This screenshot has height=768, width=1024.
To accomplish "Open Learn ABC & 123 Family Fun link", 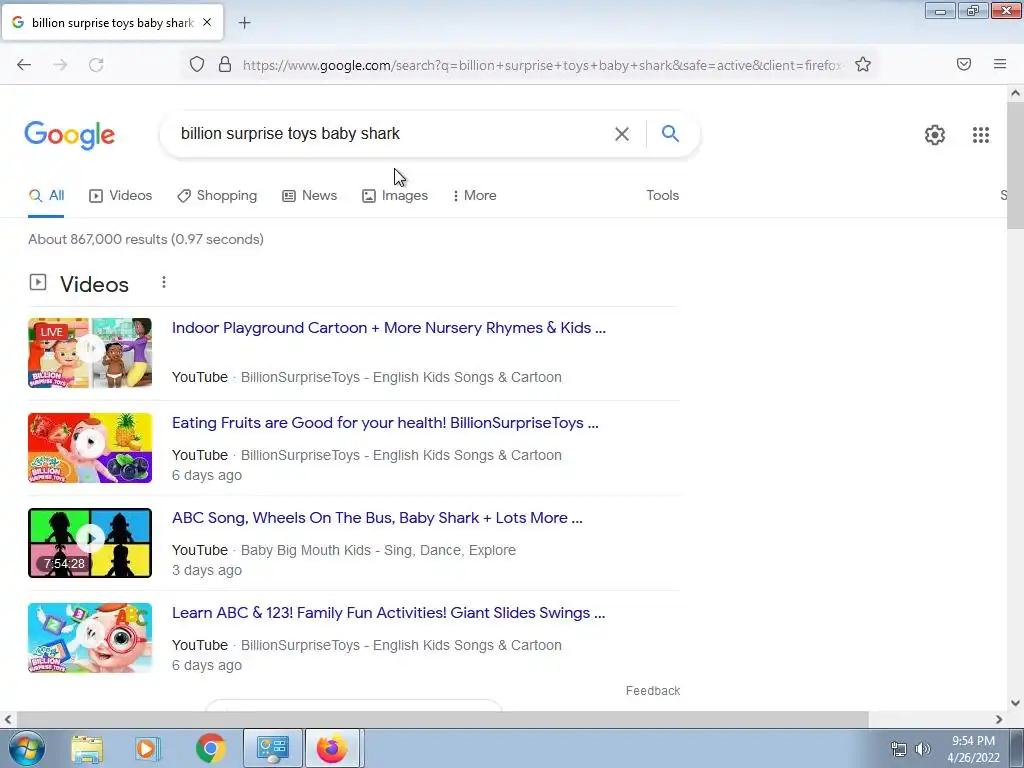I will [x=389, y=613].
